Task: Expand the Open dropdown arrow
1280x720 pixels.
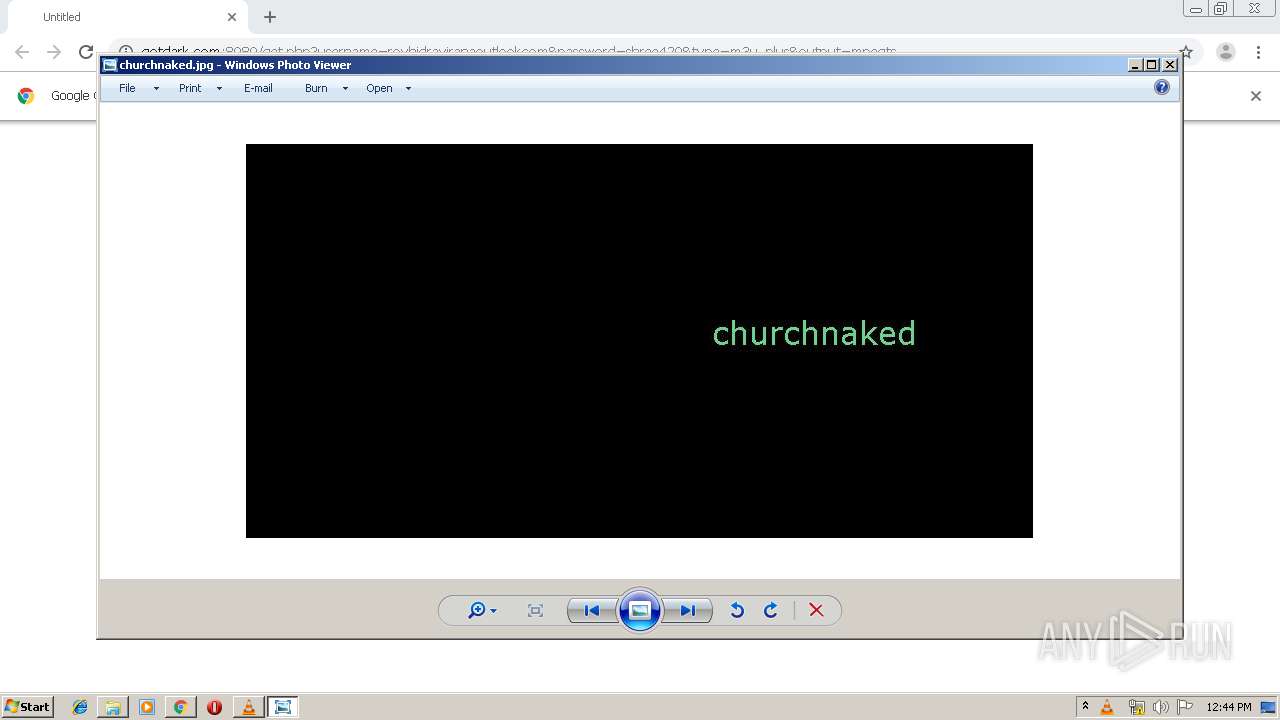Action: [408, 88]
